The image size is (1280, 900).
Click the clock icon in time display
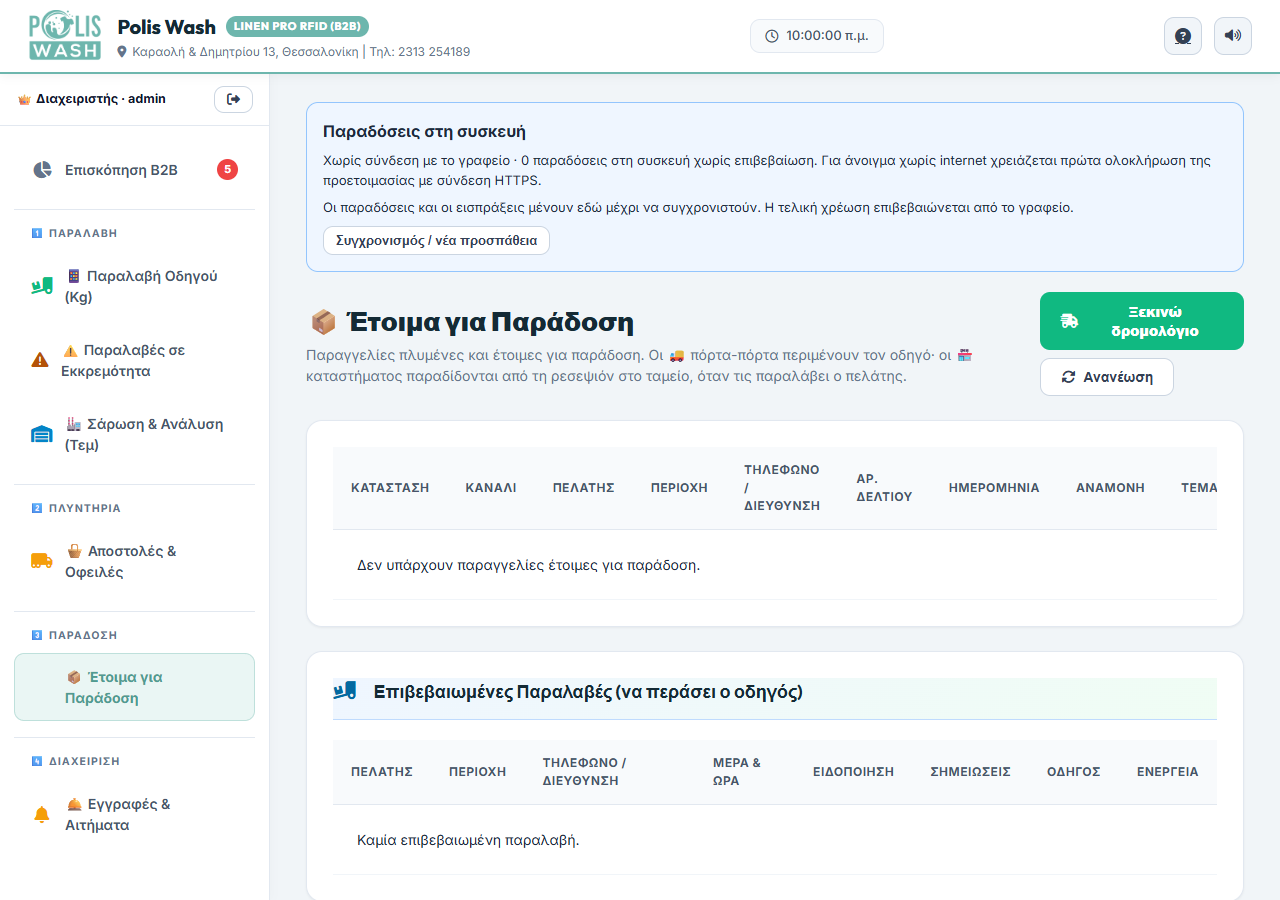pos(772,36)
